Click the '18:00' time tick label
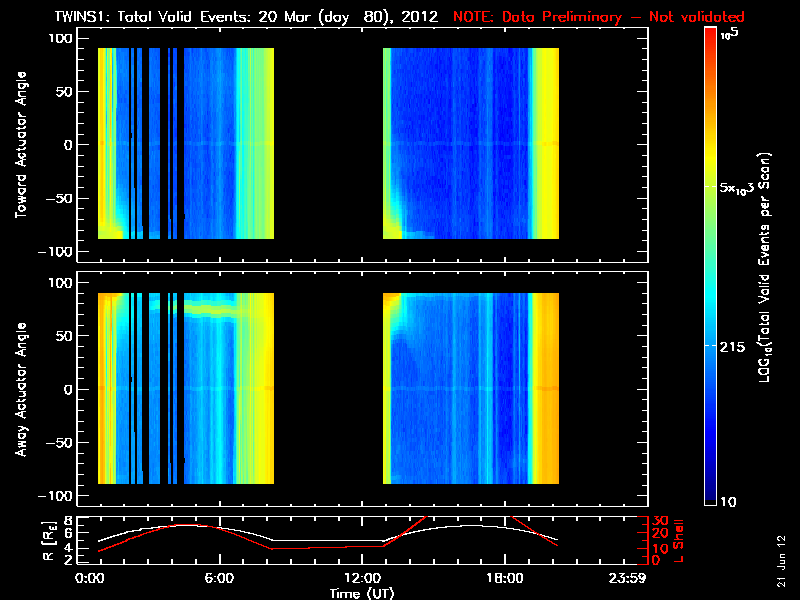 tap(505, 579)
